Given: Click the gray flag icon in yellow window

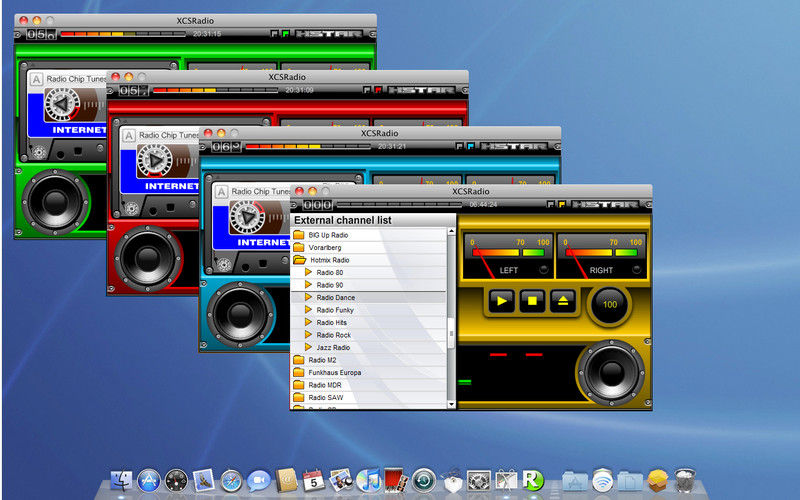Looking at the screenshot, I should [551, 205].
